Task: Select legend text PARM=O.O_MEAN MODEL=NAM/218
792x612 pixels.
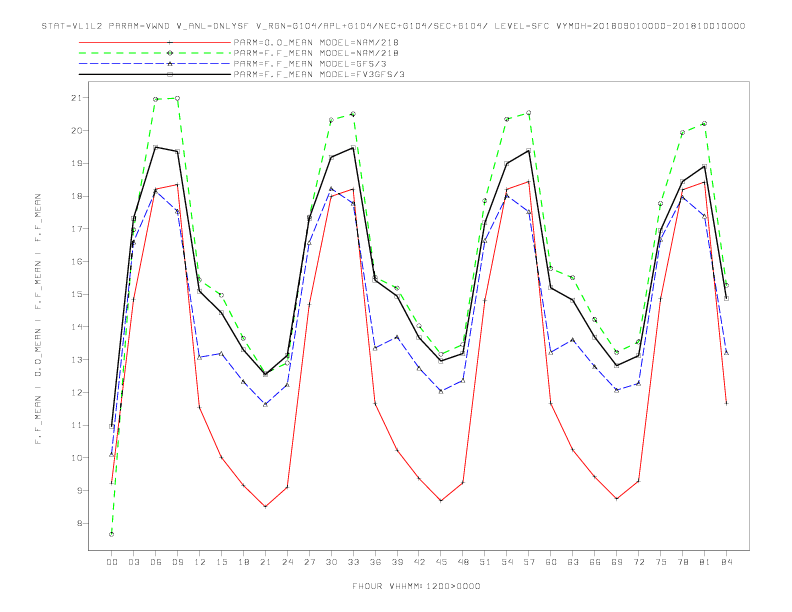Action: tap(316, 42)
